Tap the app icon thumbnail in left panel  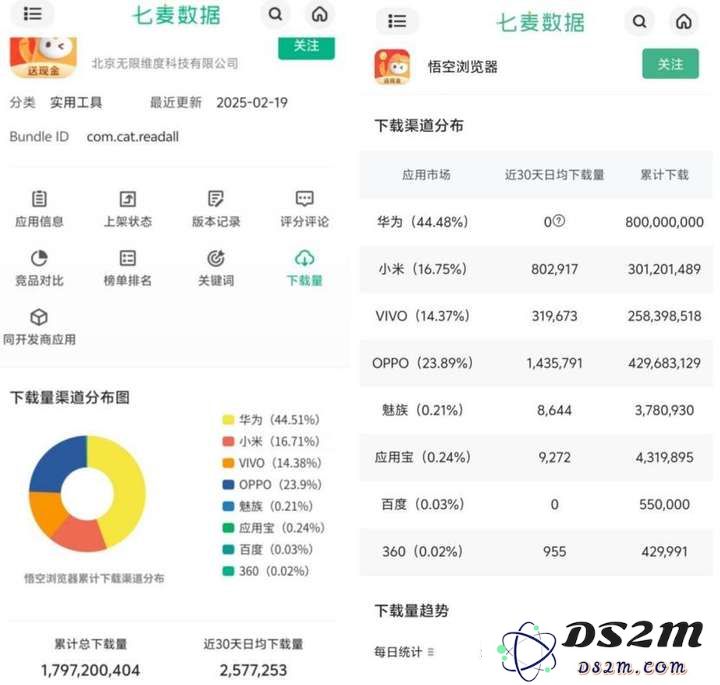click(x=43, y=57)
